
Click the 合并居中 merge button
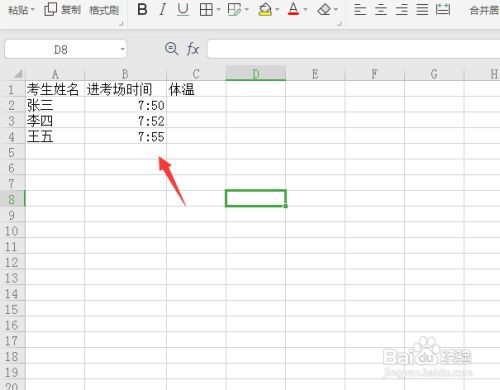(x=484, y=10)
